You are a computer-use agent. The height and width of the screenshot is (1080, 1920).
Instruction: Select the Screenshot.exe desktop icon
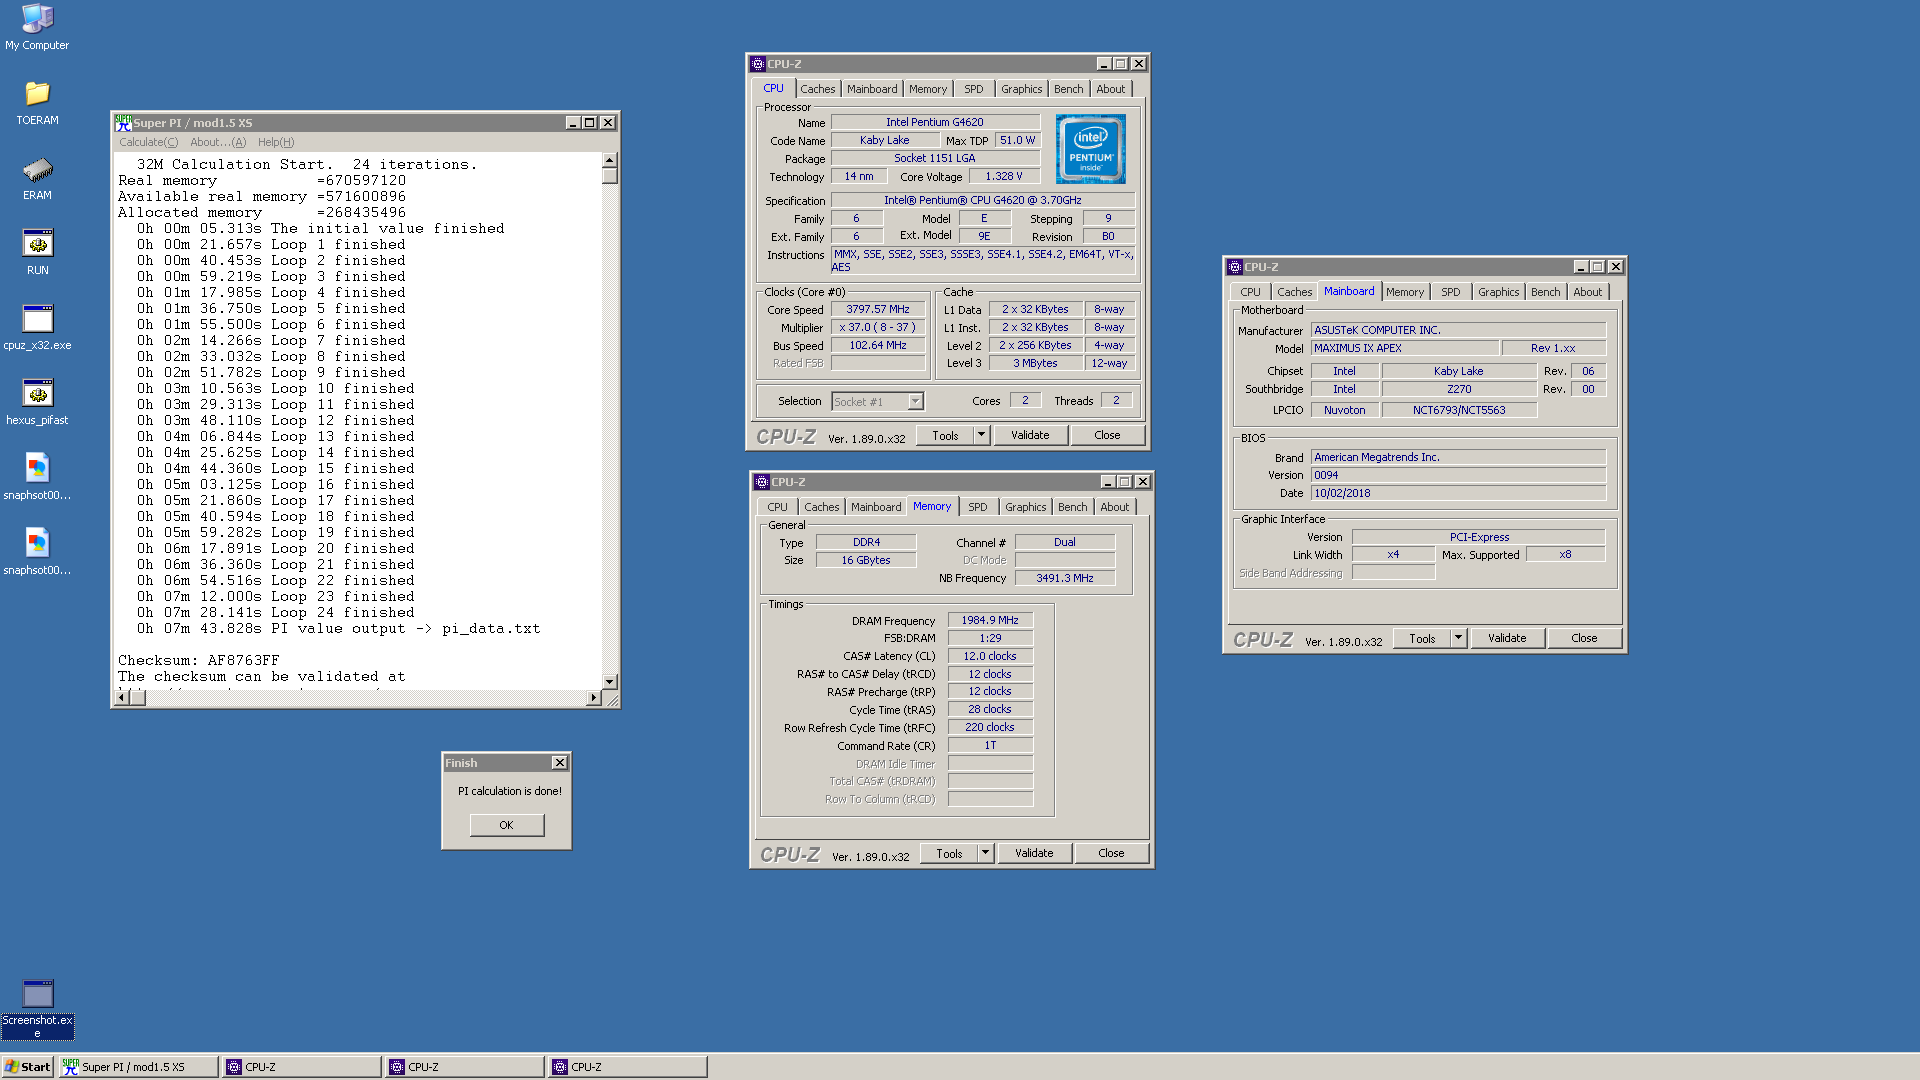click(x=37, y=1008)
